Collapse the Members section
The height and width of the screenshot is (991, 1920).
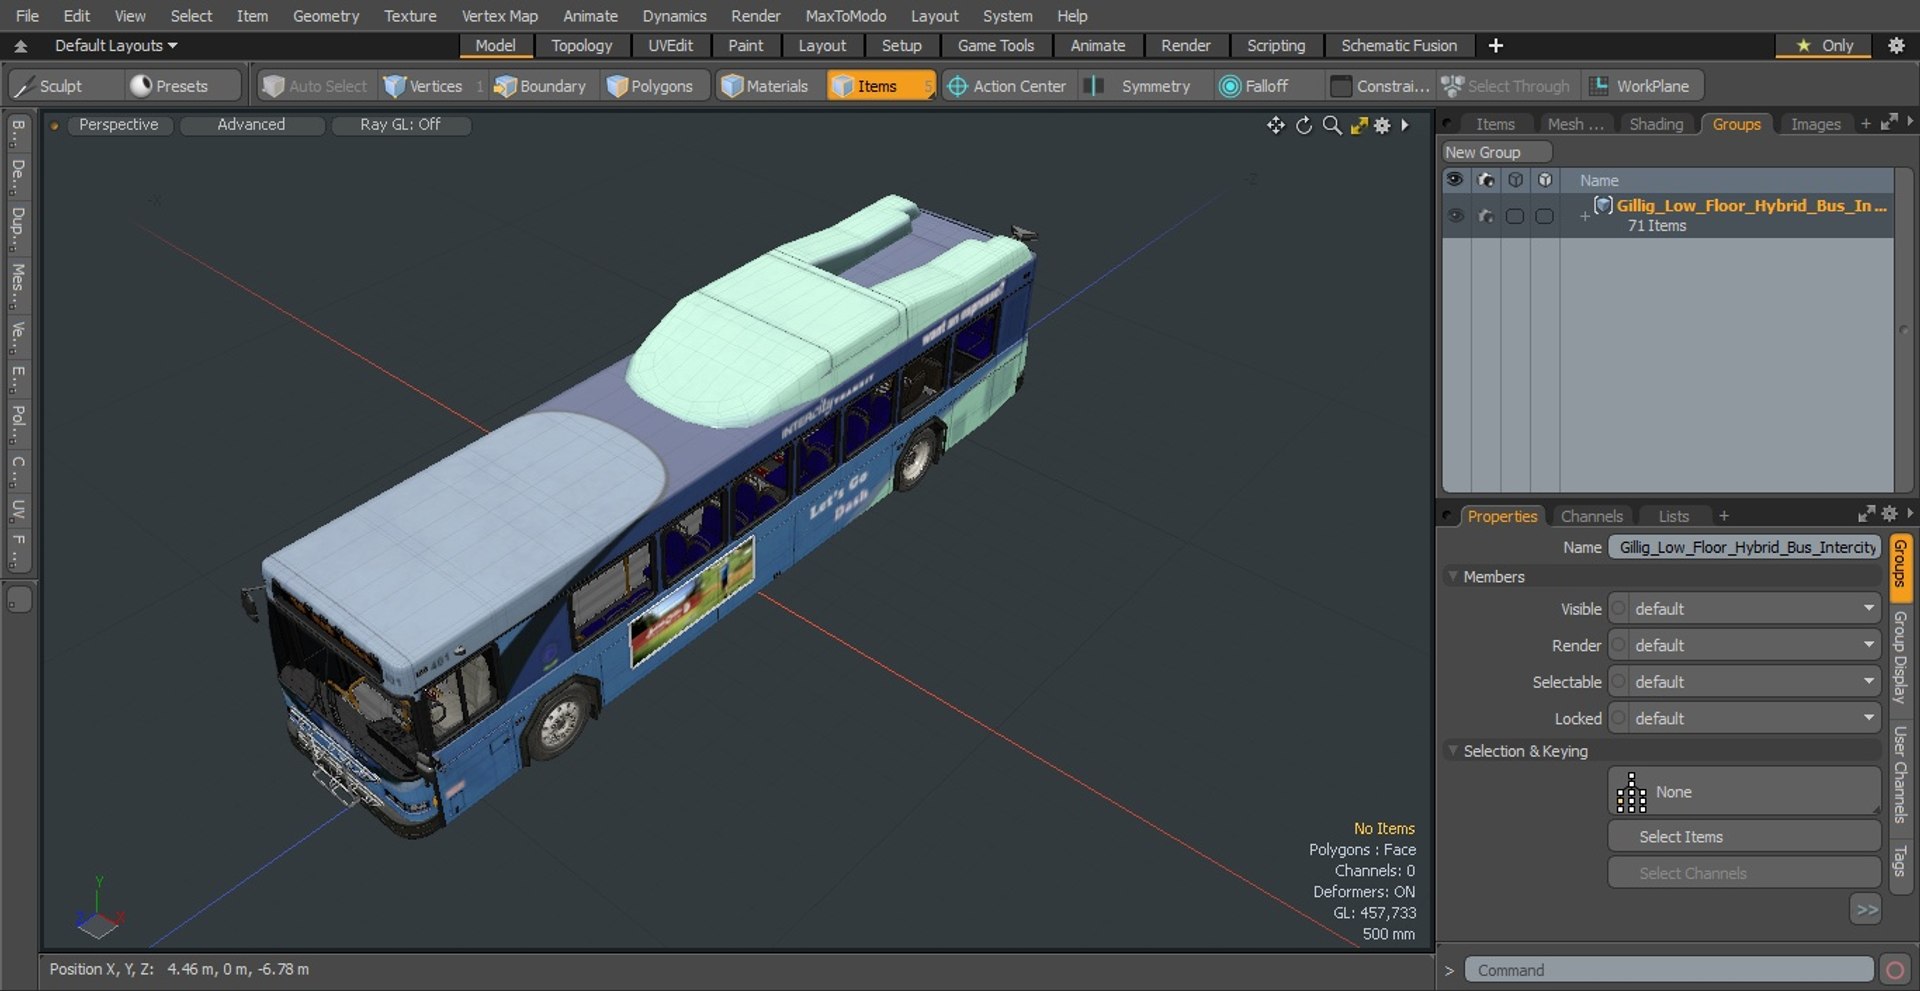(1453, 576)
